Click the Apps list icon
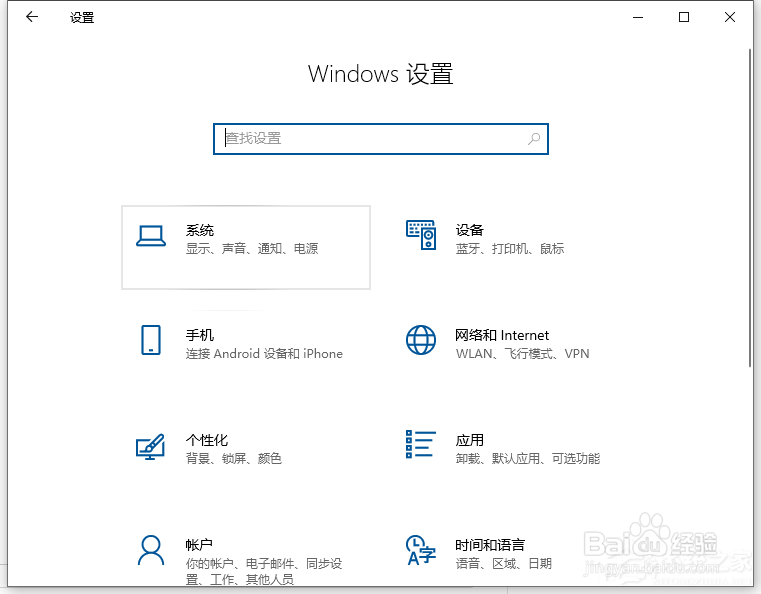Screen dimensions: 761x594 [421, 444]
